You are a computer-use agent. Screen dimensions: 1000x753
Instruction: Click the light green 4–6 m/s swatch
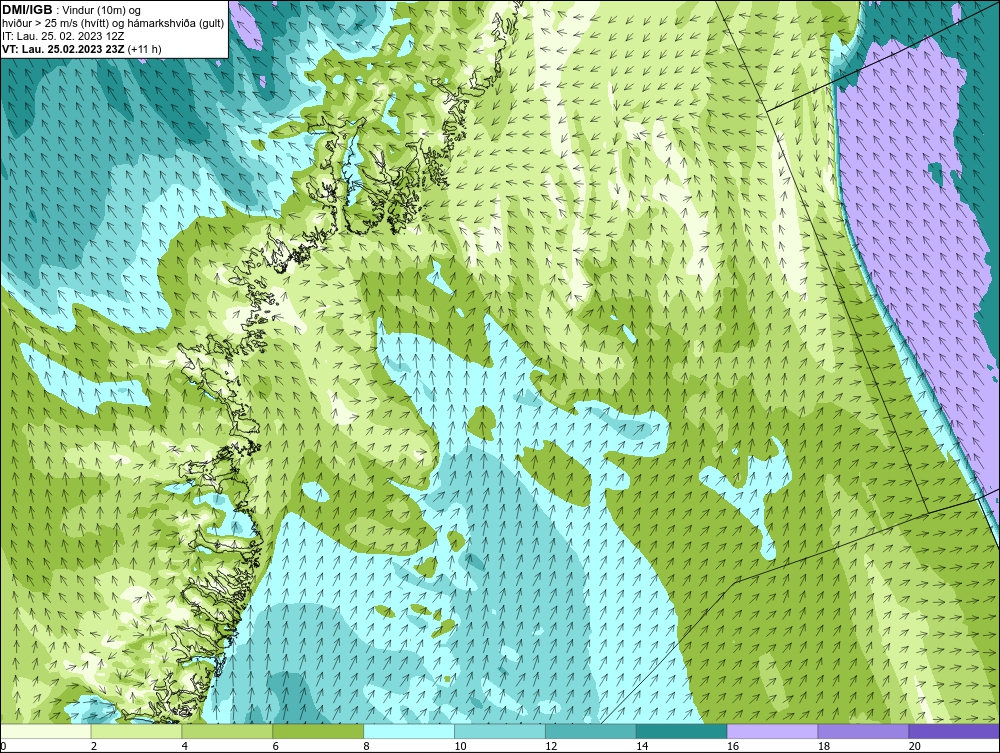(x=227, y=731)
